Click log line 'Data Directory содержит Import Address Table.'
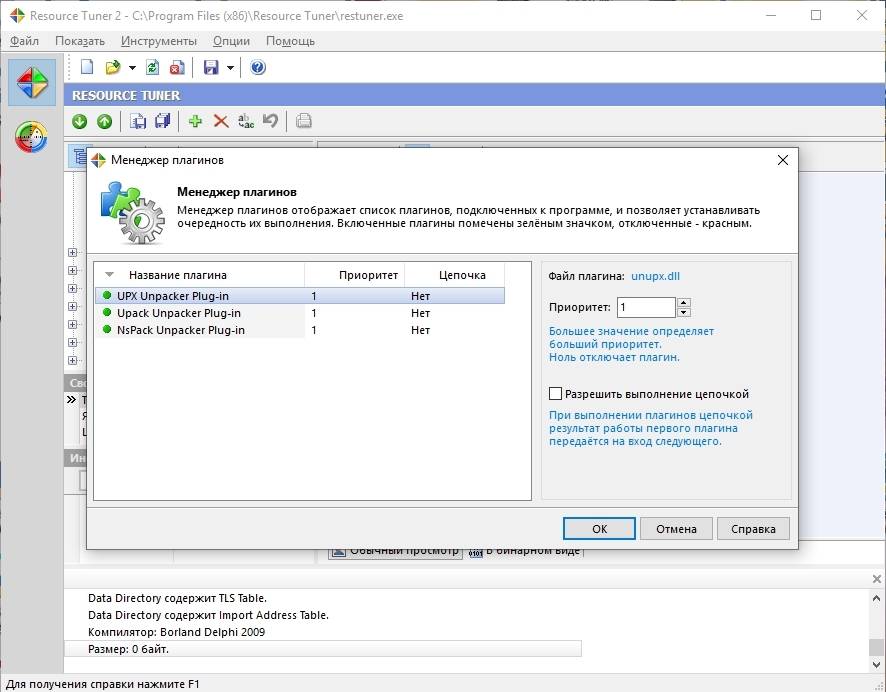Screen dimensions: 886x692 [x=208, y=615]
